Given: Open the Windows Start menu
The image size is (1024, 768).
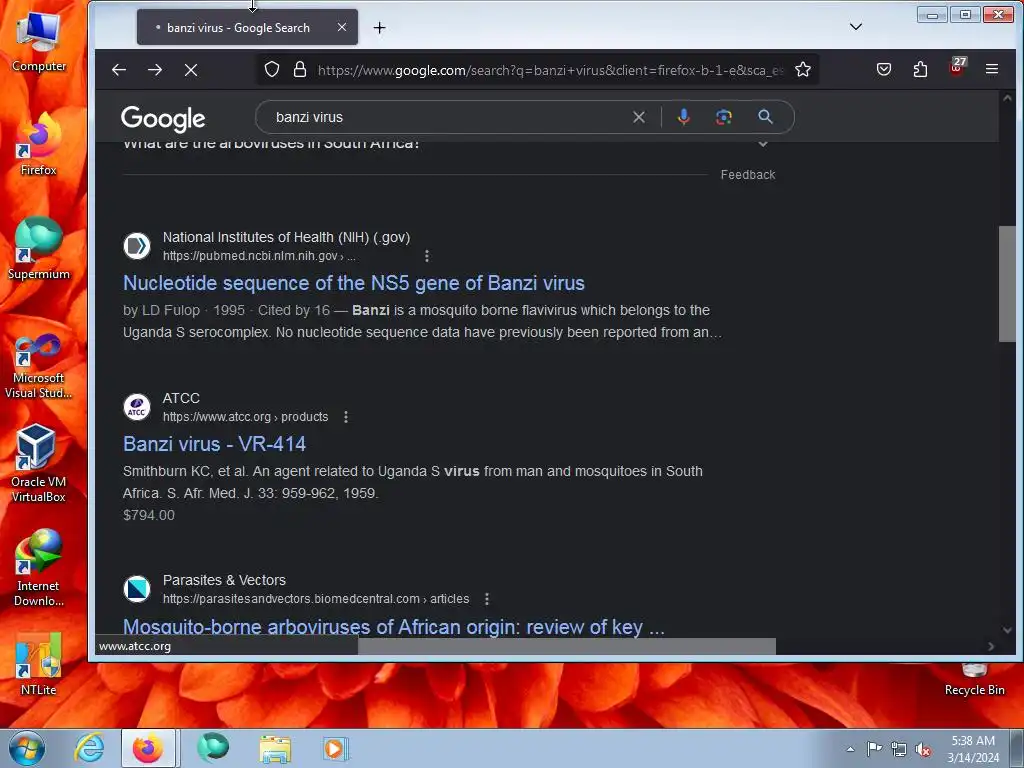Looking at the screenshot, I should coord(27,748).
